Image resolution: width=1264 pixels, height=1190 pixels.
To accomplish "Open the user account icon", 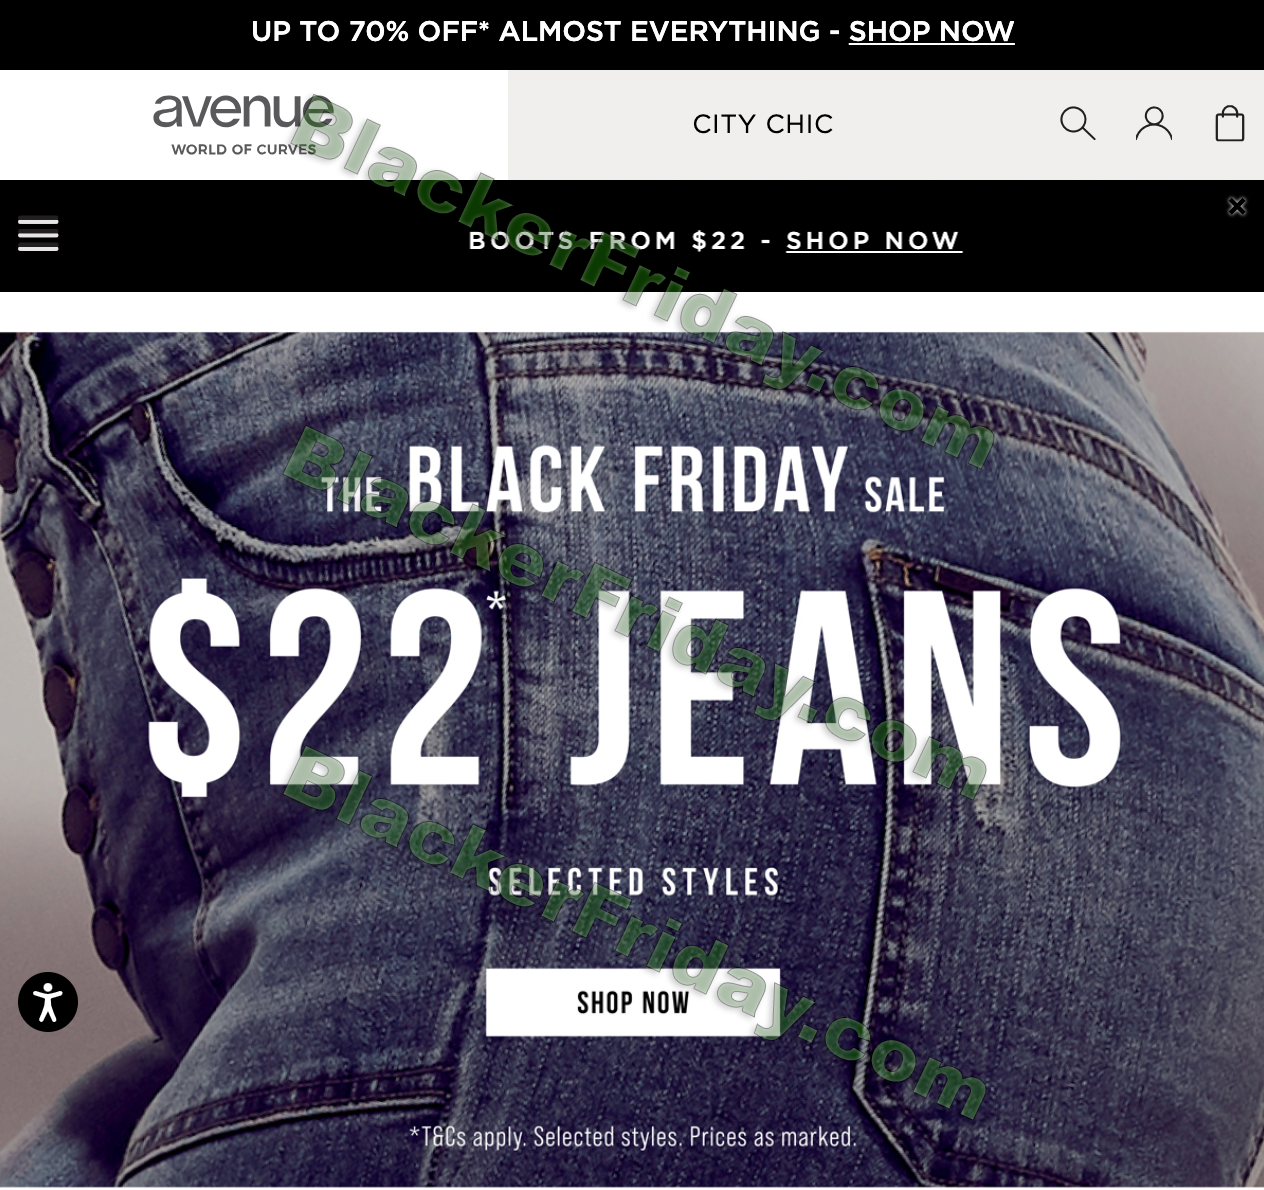I will (x=1153, y=123).
